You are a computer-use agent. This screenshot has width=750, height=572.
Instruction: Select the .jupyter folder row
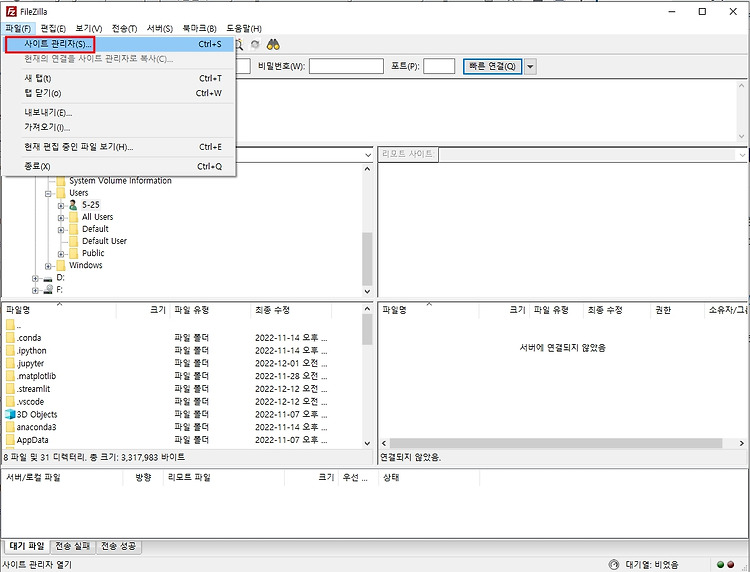tap(183, 363)
